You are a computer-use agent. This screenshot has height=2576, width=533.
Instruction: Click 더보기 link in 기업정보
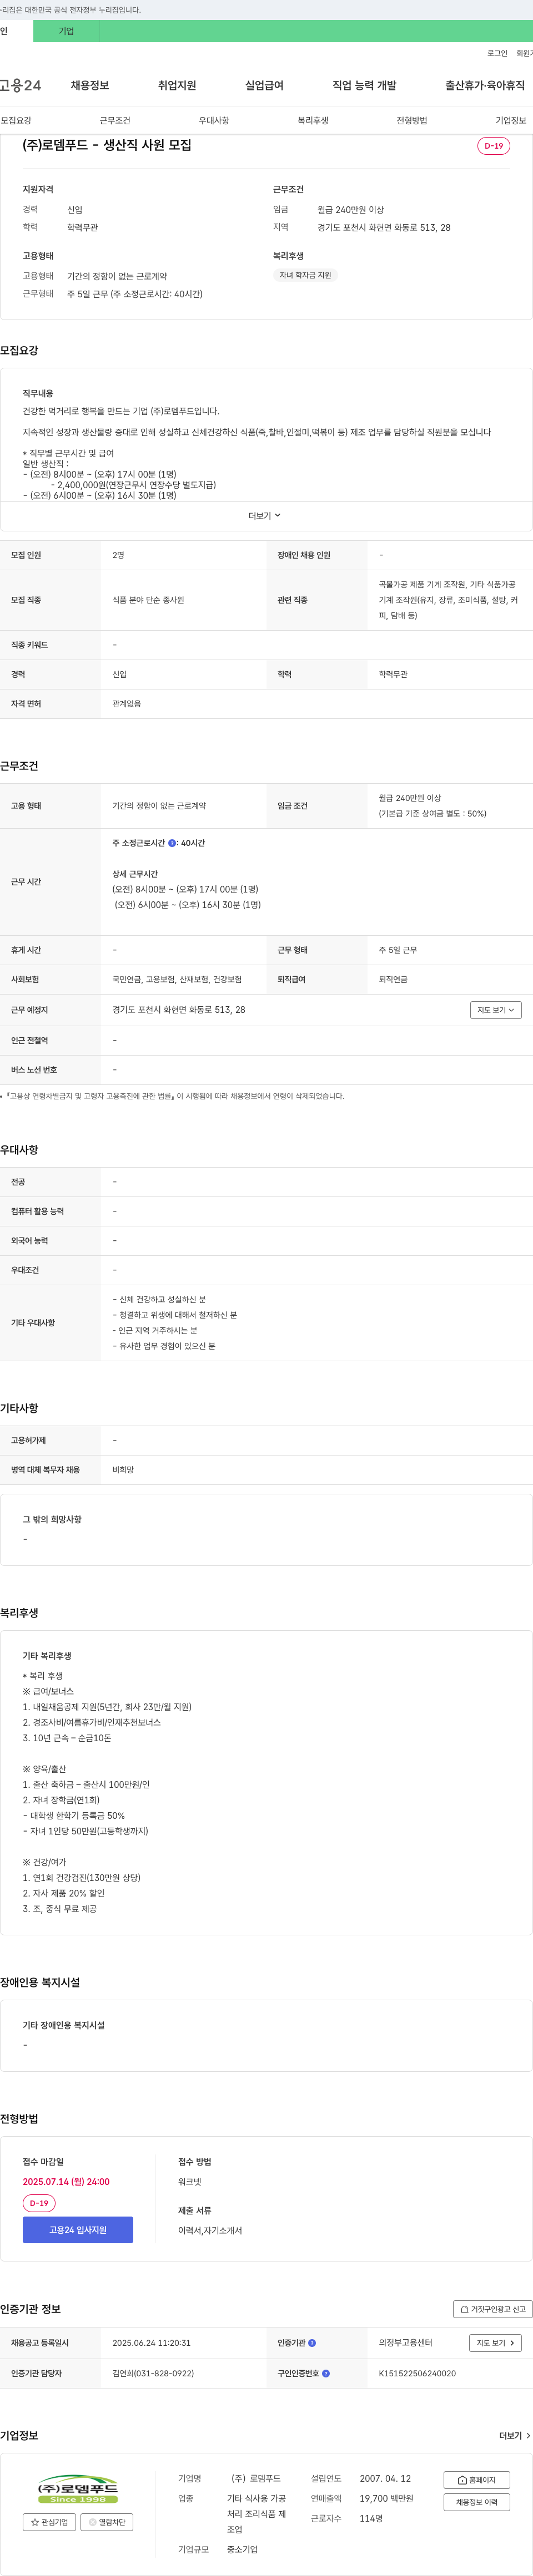[x=515, y=2436]
